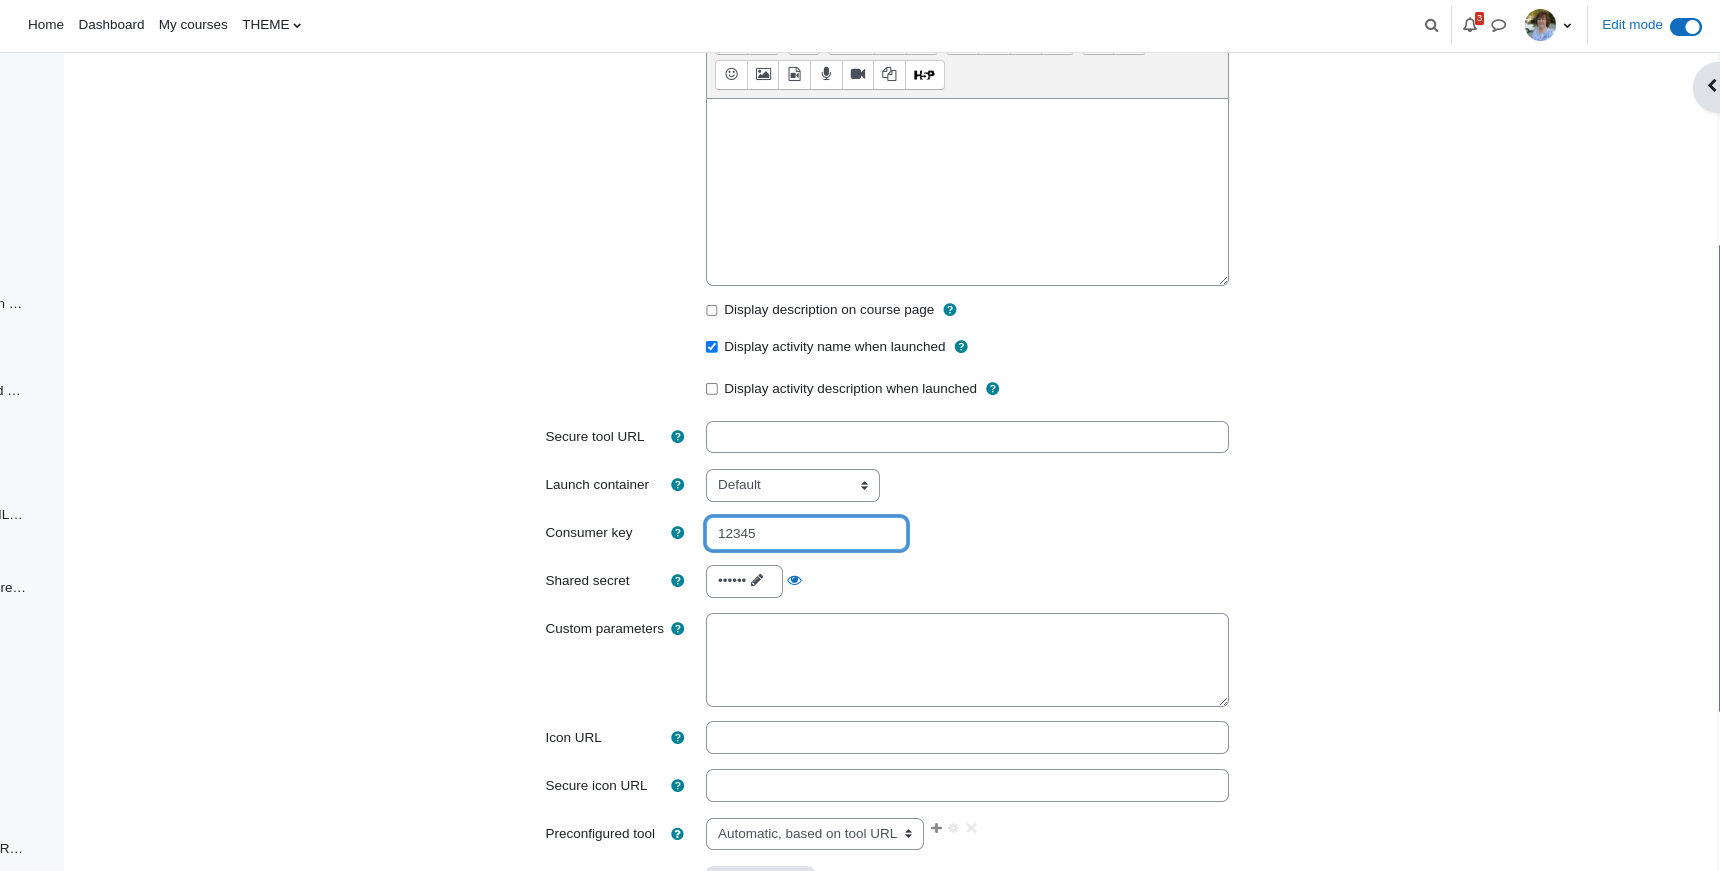Reveal the shared secret with the eye icon
This screenshot has width=1720, height=871.
coord(795,580)
